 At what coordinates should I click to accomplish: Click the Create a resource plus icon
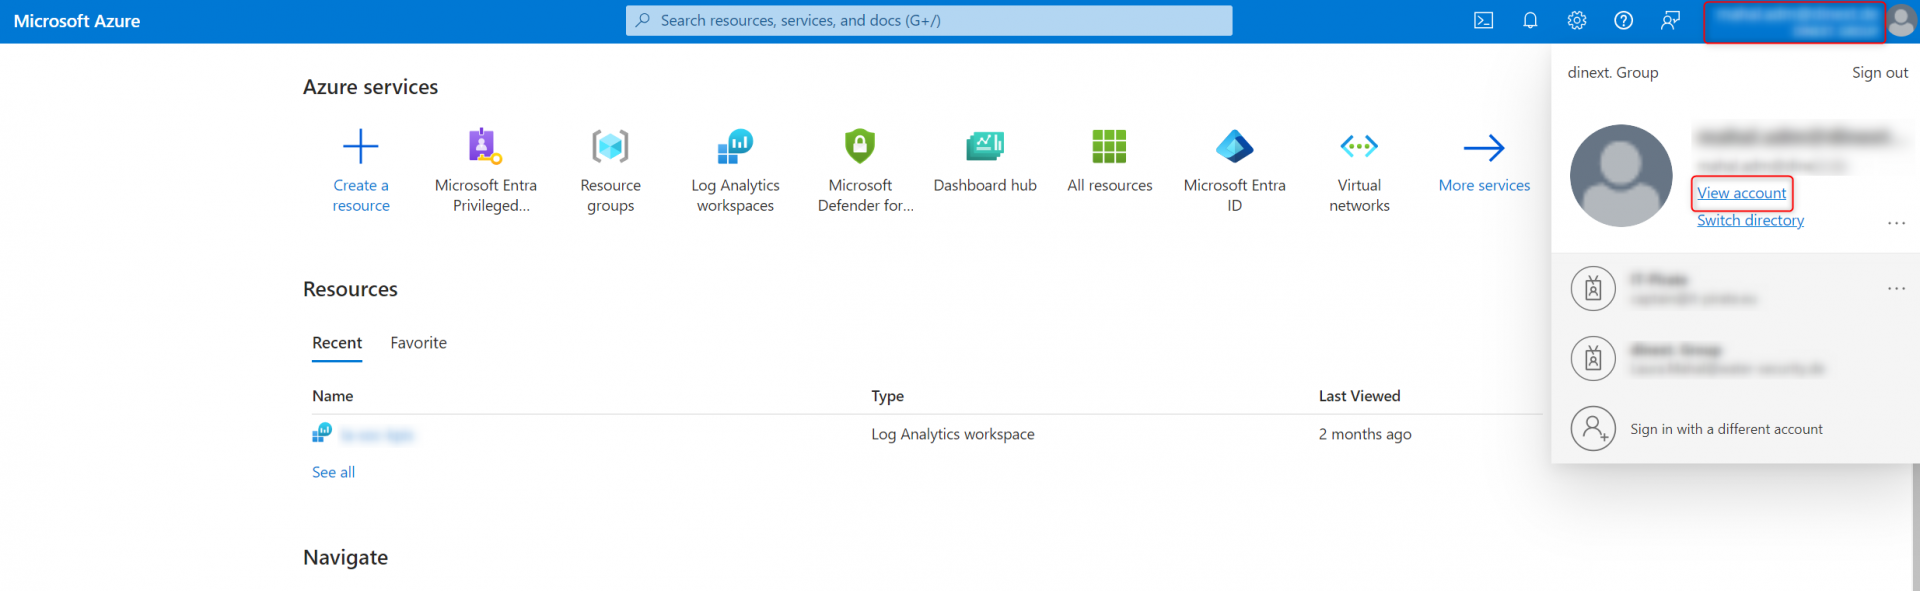[361, 147]
